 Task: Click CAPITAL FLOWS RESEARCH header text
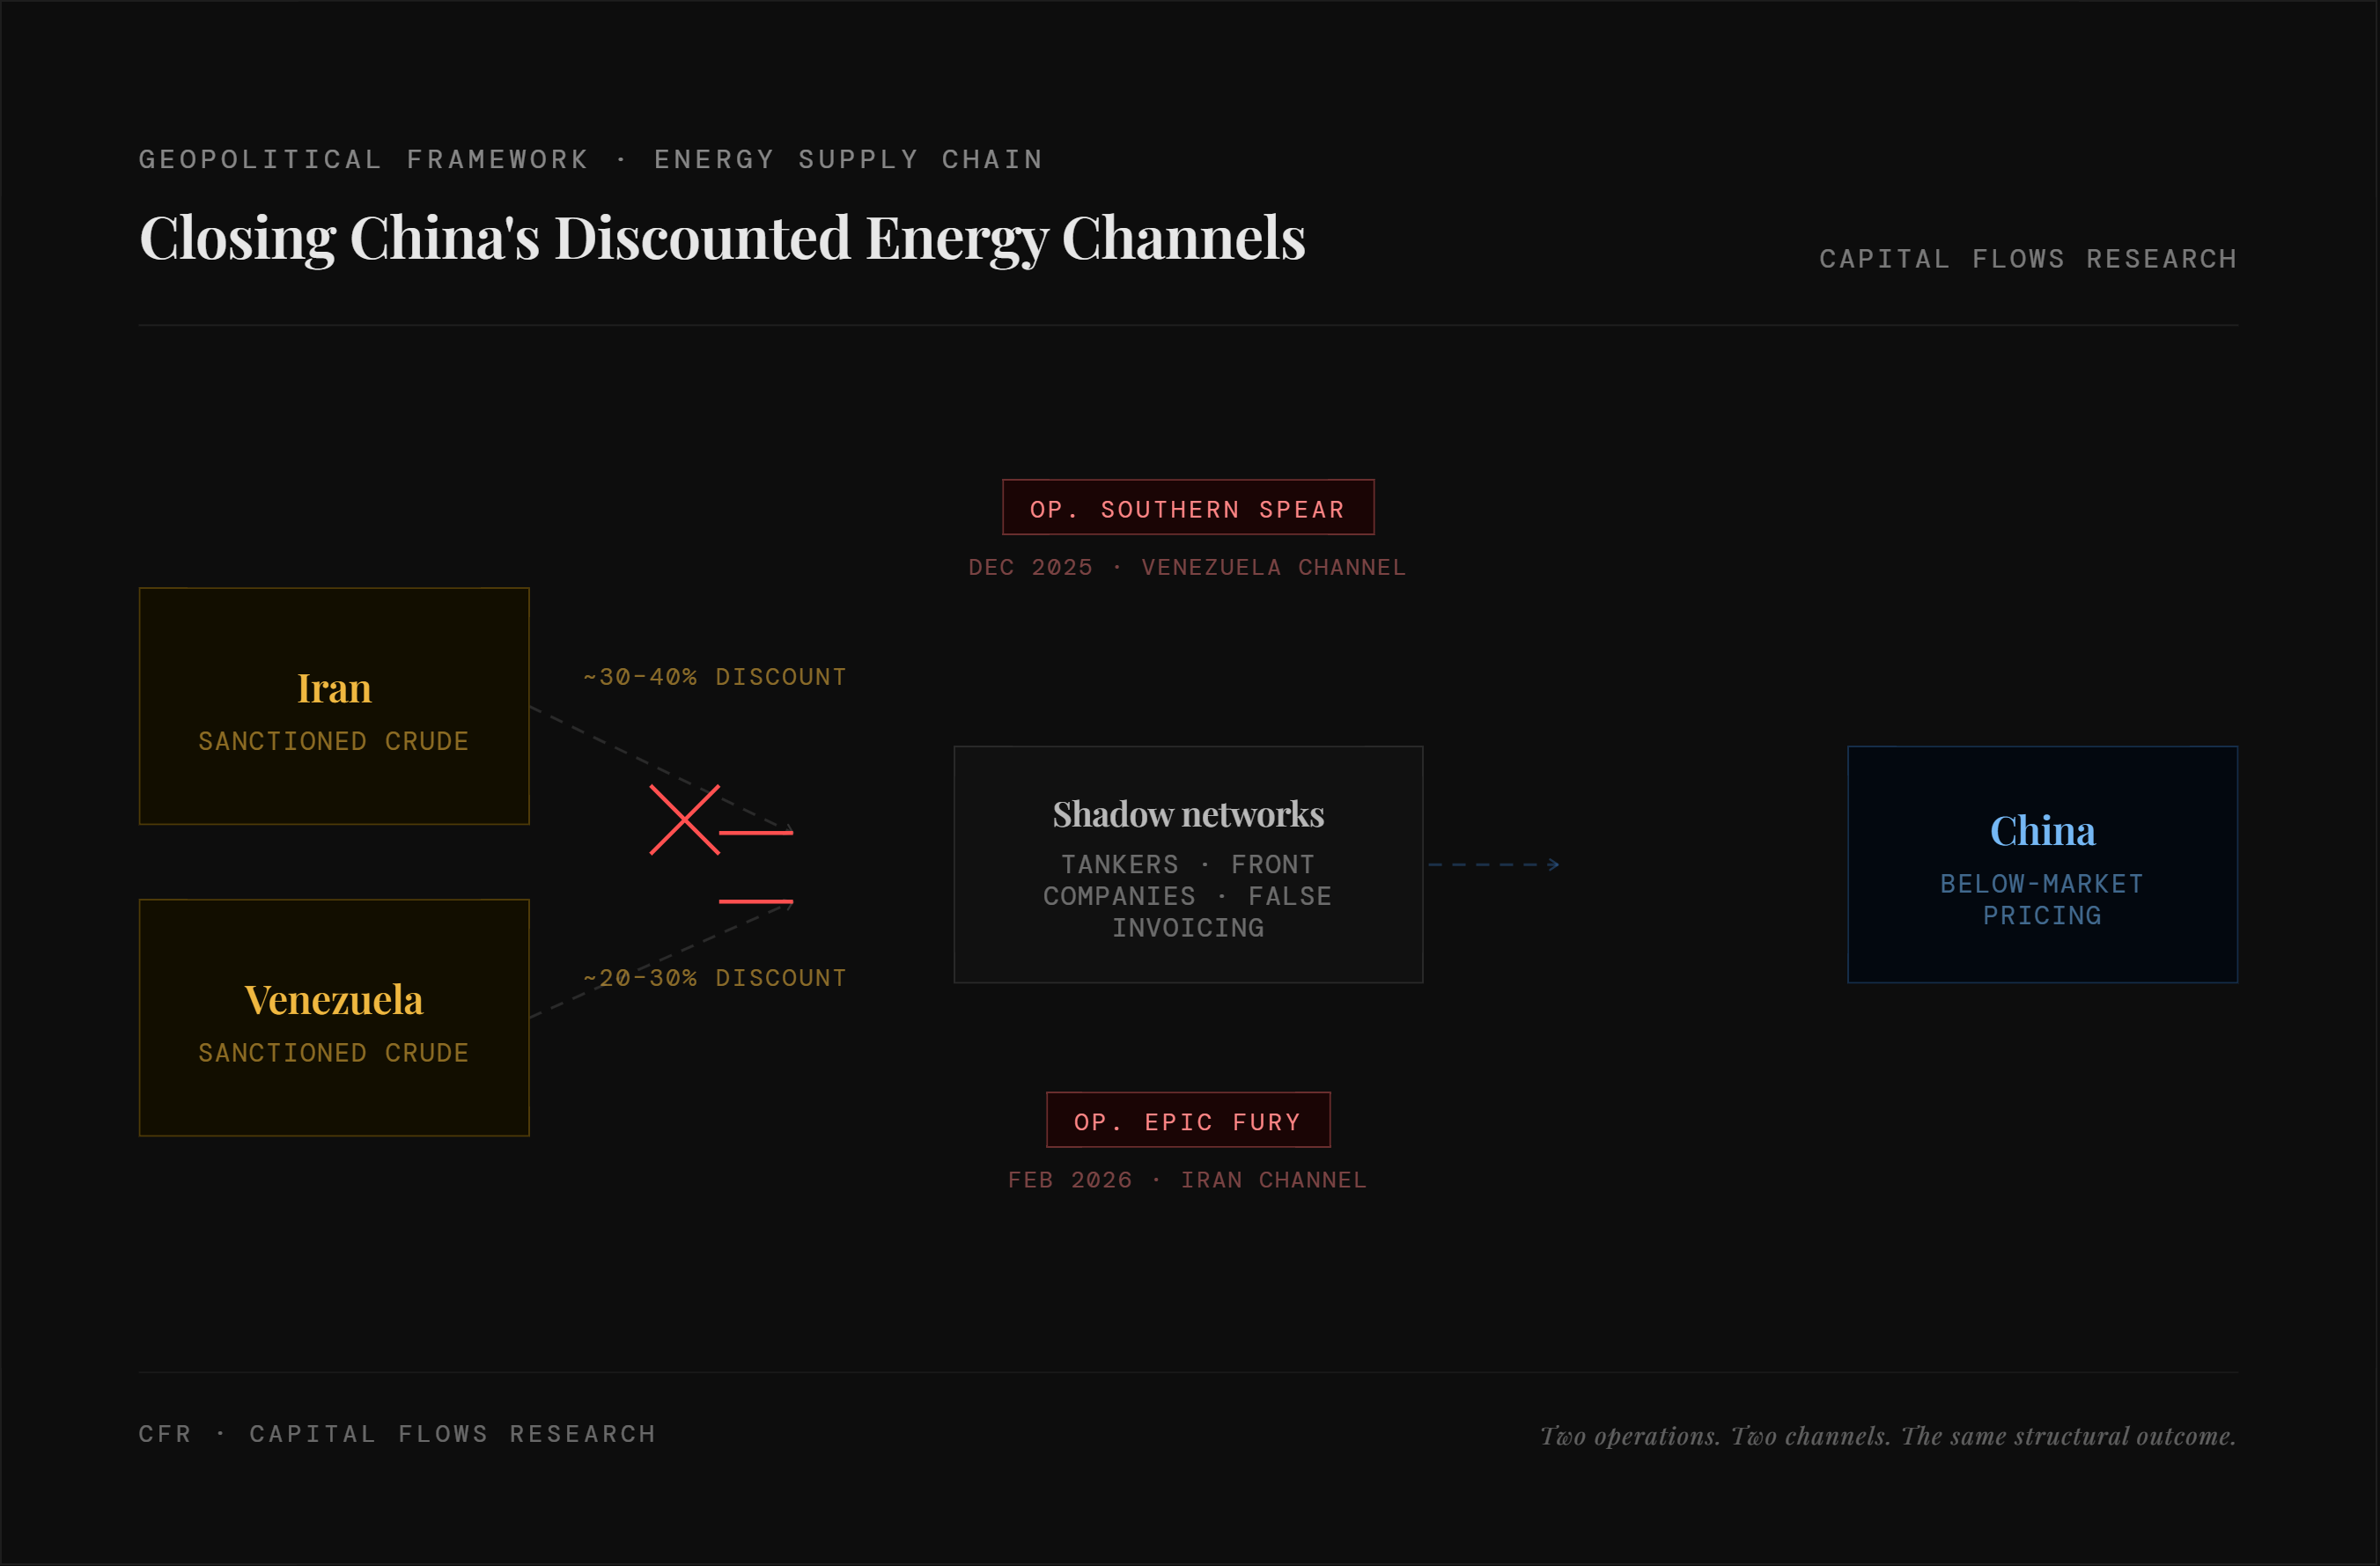[x=2028, y=259]
